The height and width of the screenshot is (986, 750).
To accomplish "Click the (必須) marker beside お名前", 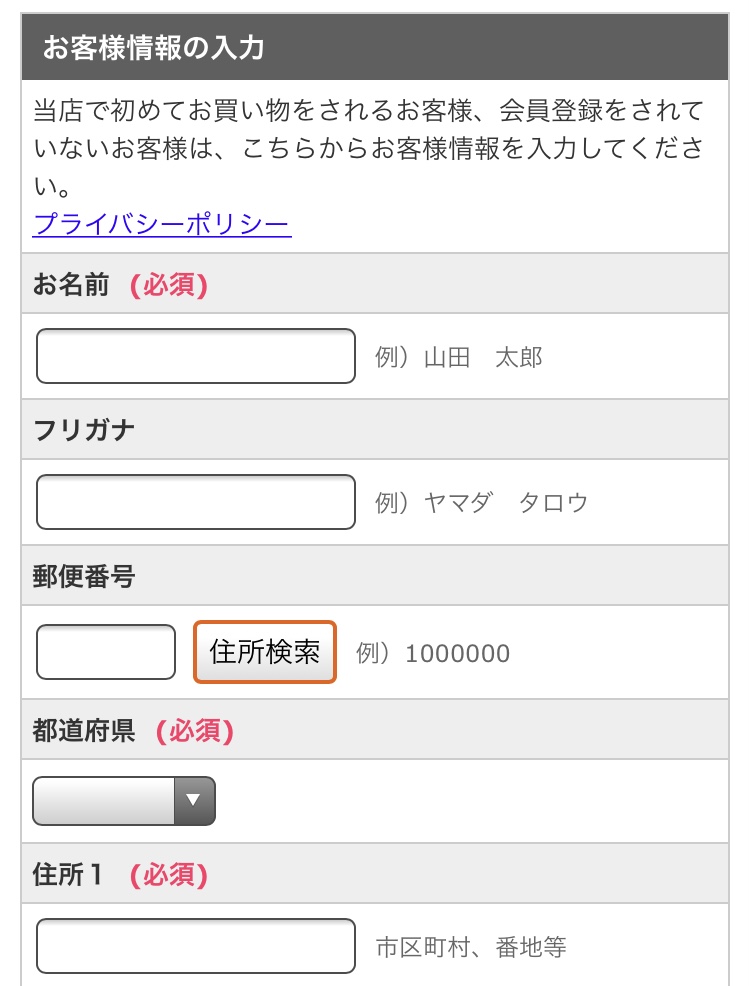I will click(x=168, y=285).
